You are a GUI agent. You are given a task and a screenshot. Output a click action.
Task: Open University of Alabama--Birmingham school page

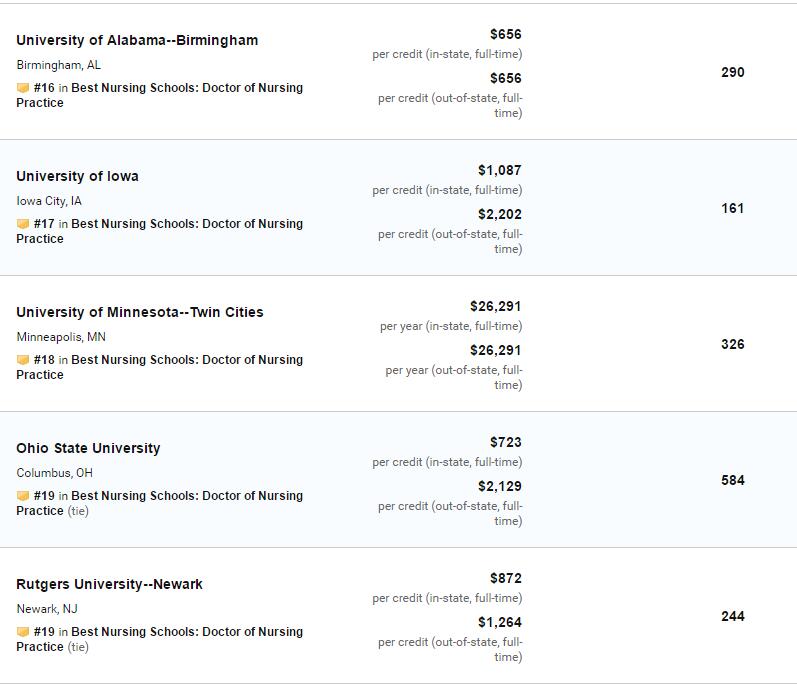137,40
